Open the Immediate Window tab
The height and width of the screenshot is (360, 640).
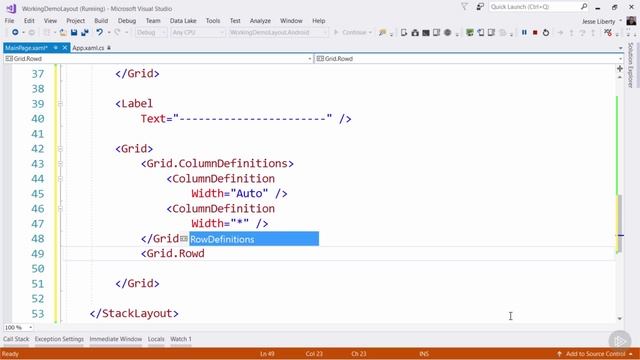(116, 339)
